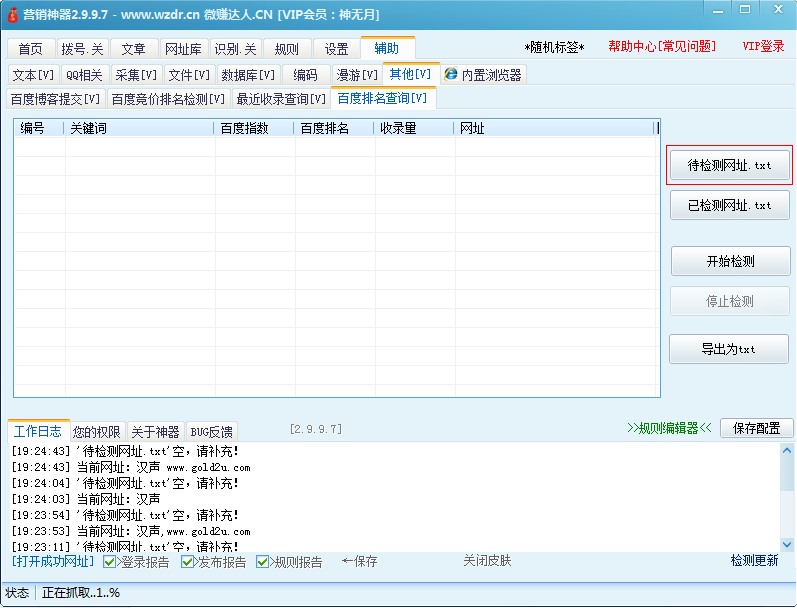Image resolution: width=797 pixels, height=608 pixels.
Task: Expand the 采集[V] sub-tab
Action: click(x=136, y=75)
